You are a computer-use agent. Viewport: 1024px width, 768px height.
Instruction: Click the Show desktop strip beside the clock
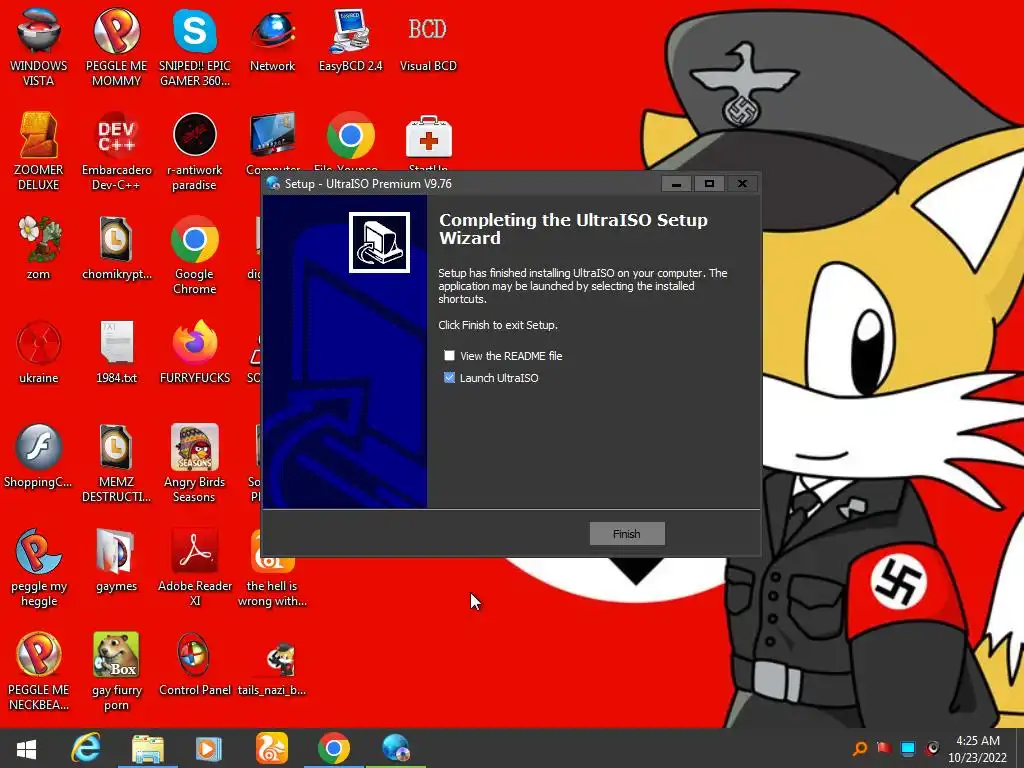(1020, 748)
